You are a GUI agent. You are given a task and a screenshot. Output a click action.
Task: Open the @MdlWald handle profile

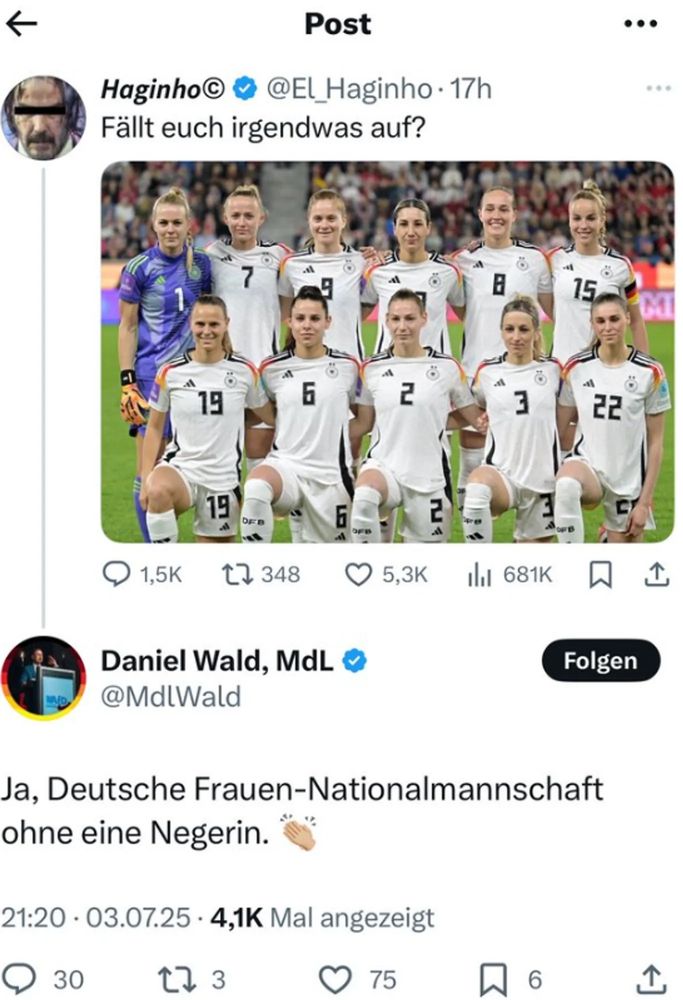[x=171, y=696]
